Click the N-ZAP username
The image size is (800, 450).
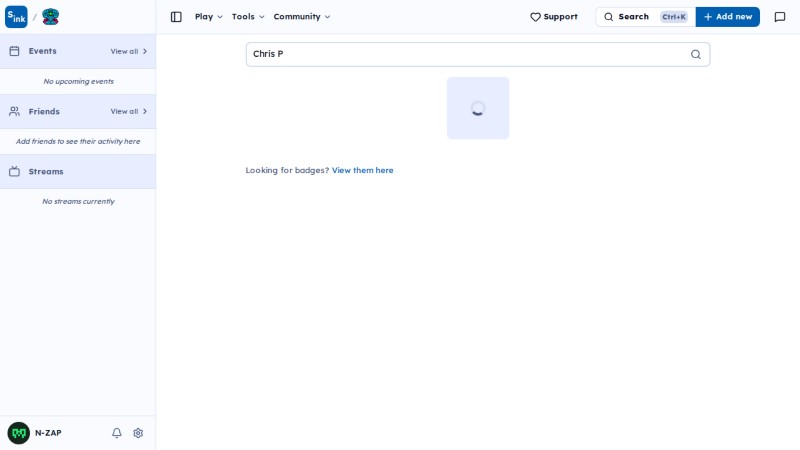click(x=48, y=433)
